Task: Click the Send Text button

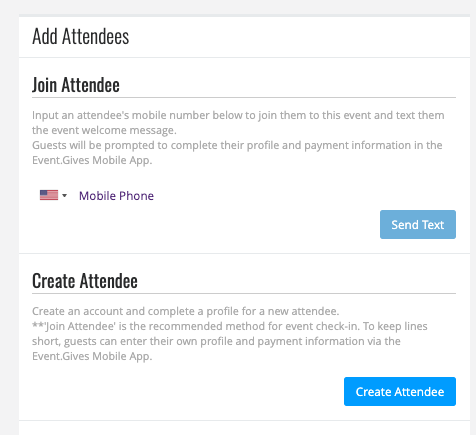Action: coord(418,224)
